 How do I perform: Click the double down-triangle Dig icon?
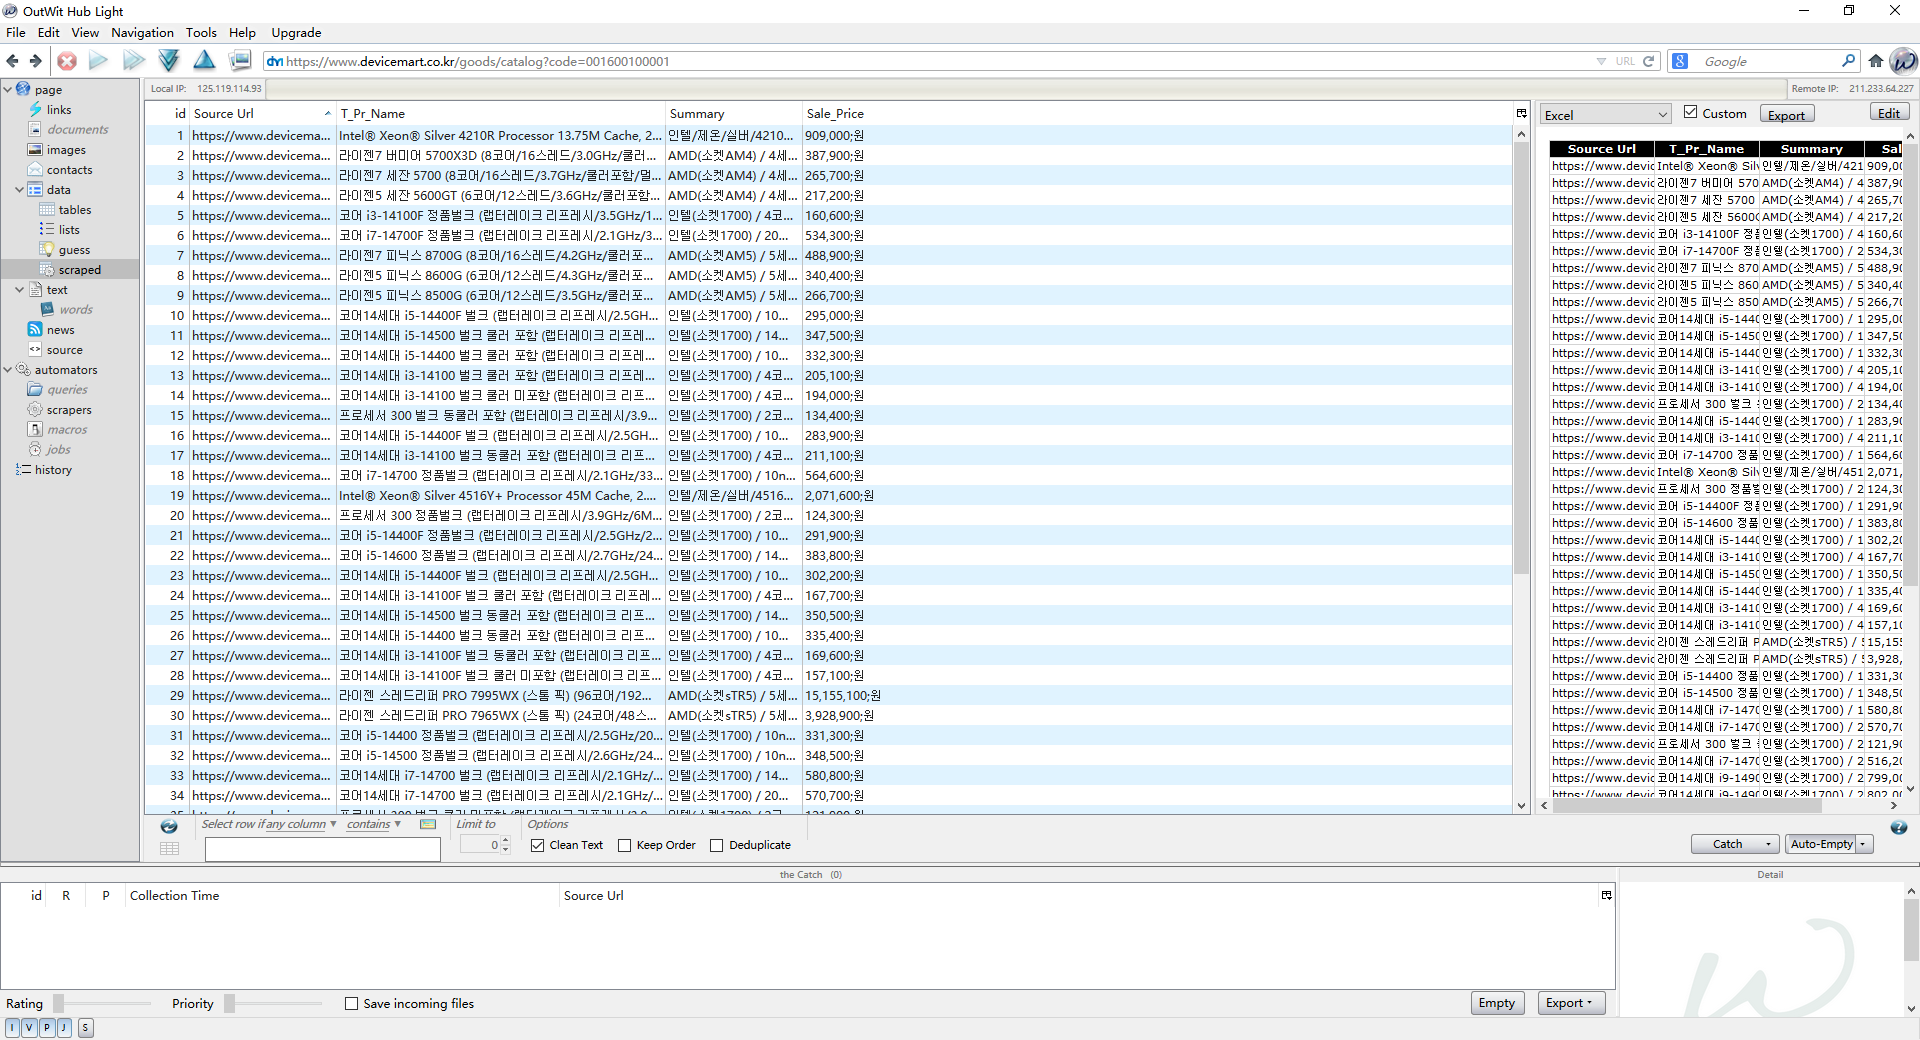[169, 61]
